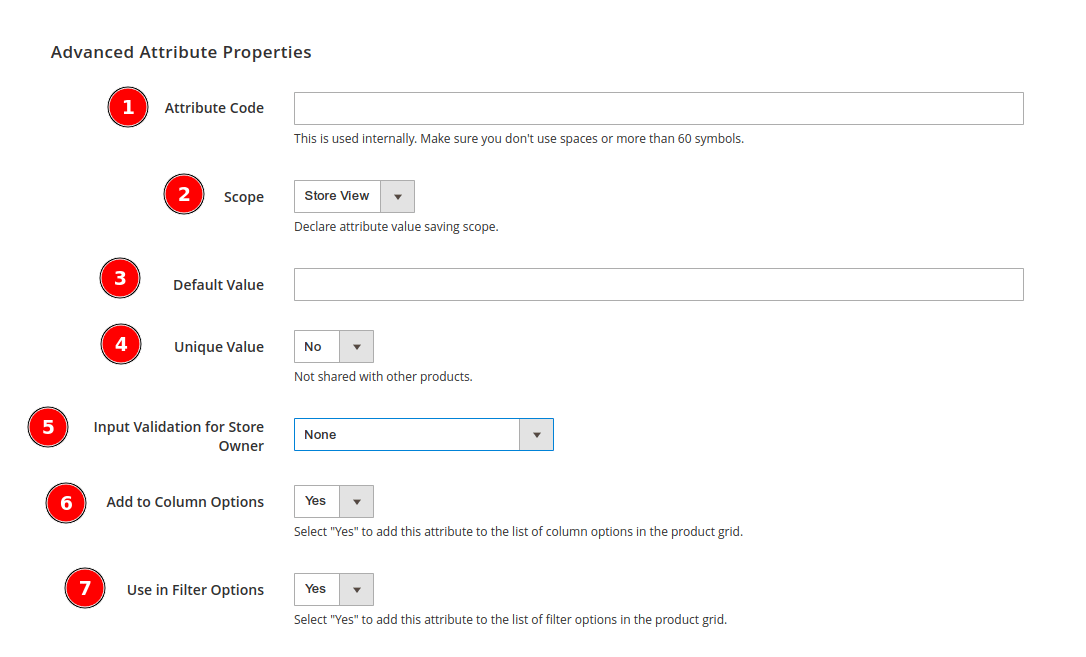
Task: Open the Scope dropdown showing Store View
Action: coord(354,197)
